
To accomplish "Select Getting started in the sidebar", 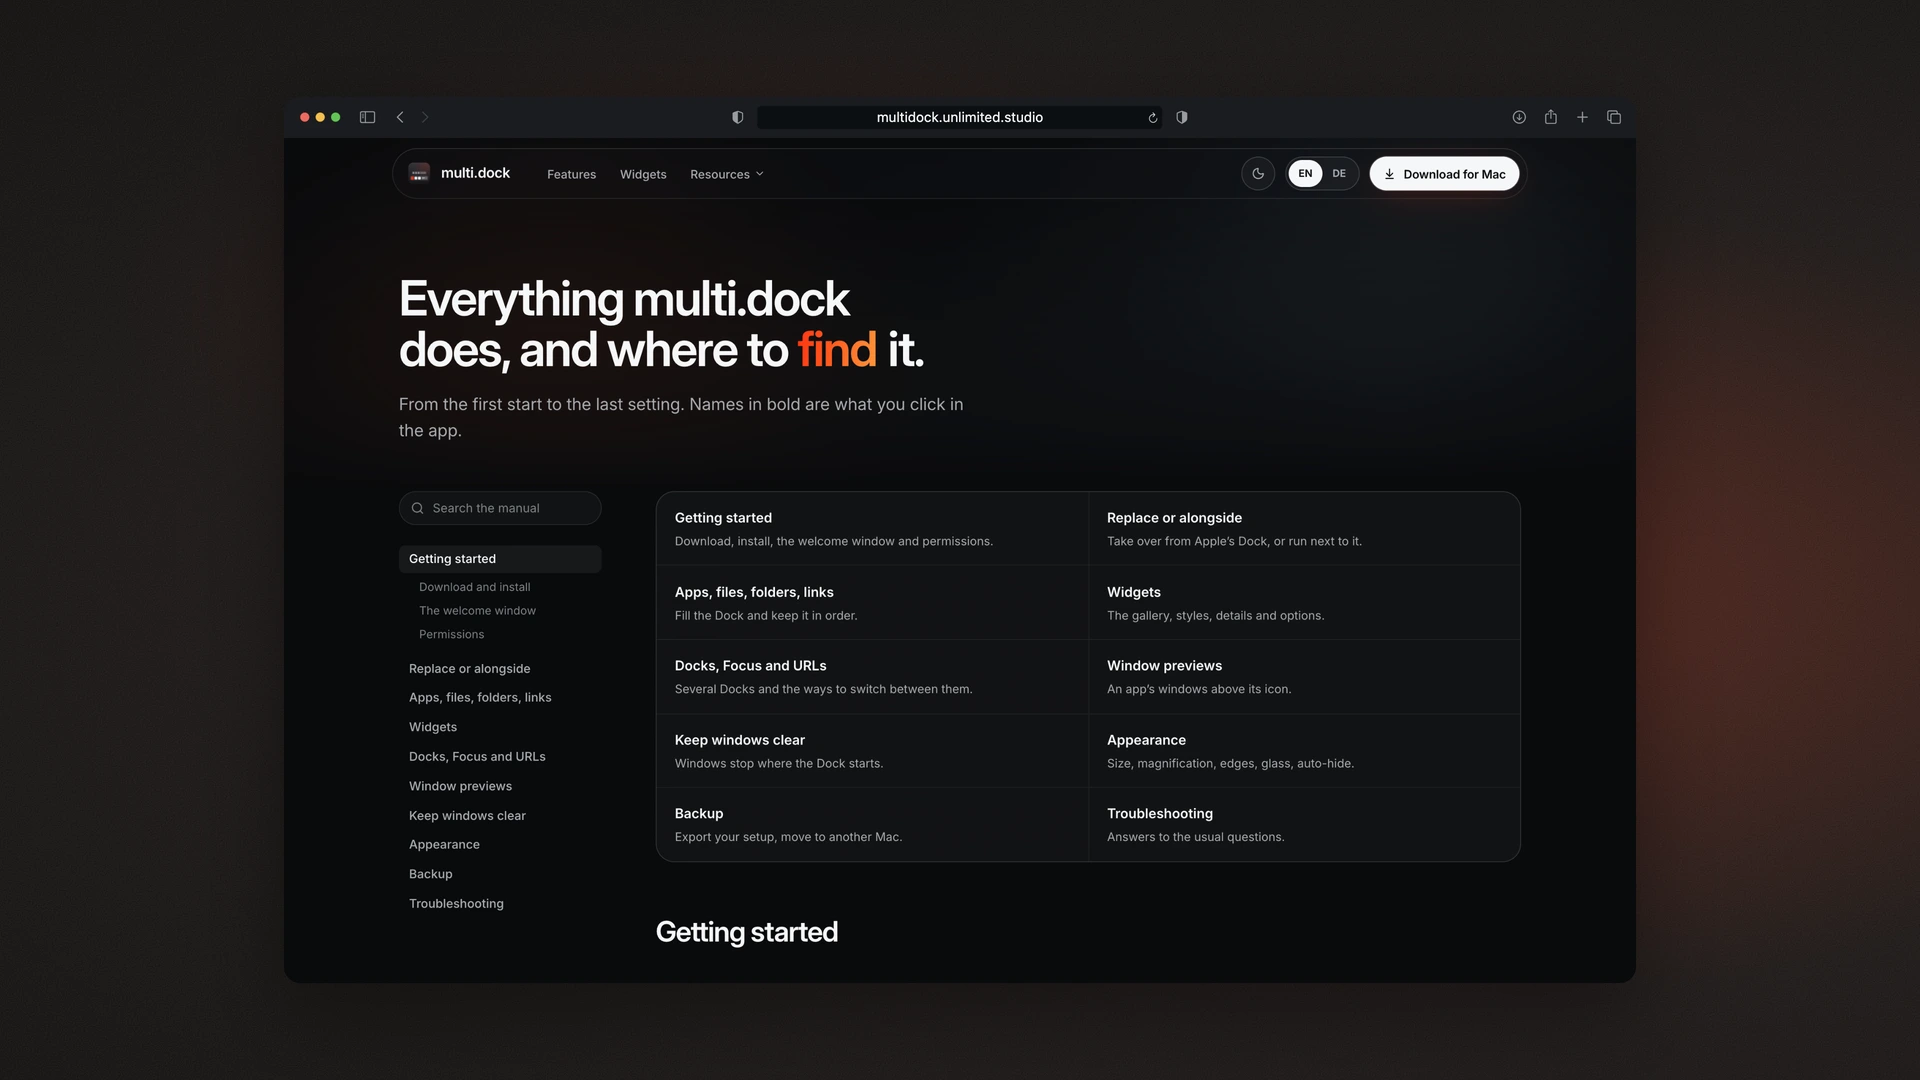I will click(x=500, y=559).
